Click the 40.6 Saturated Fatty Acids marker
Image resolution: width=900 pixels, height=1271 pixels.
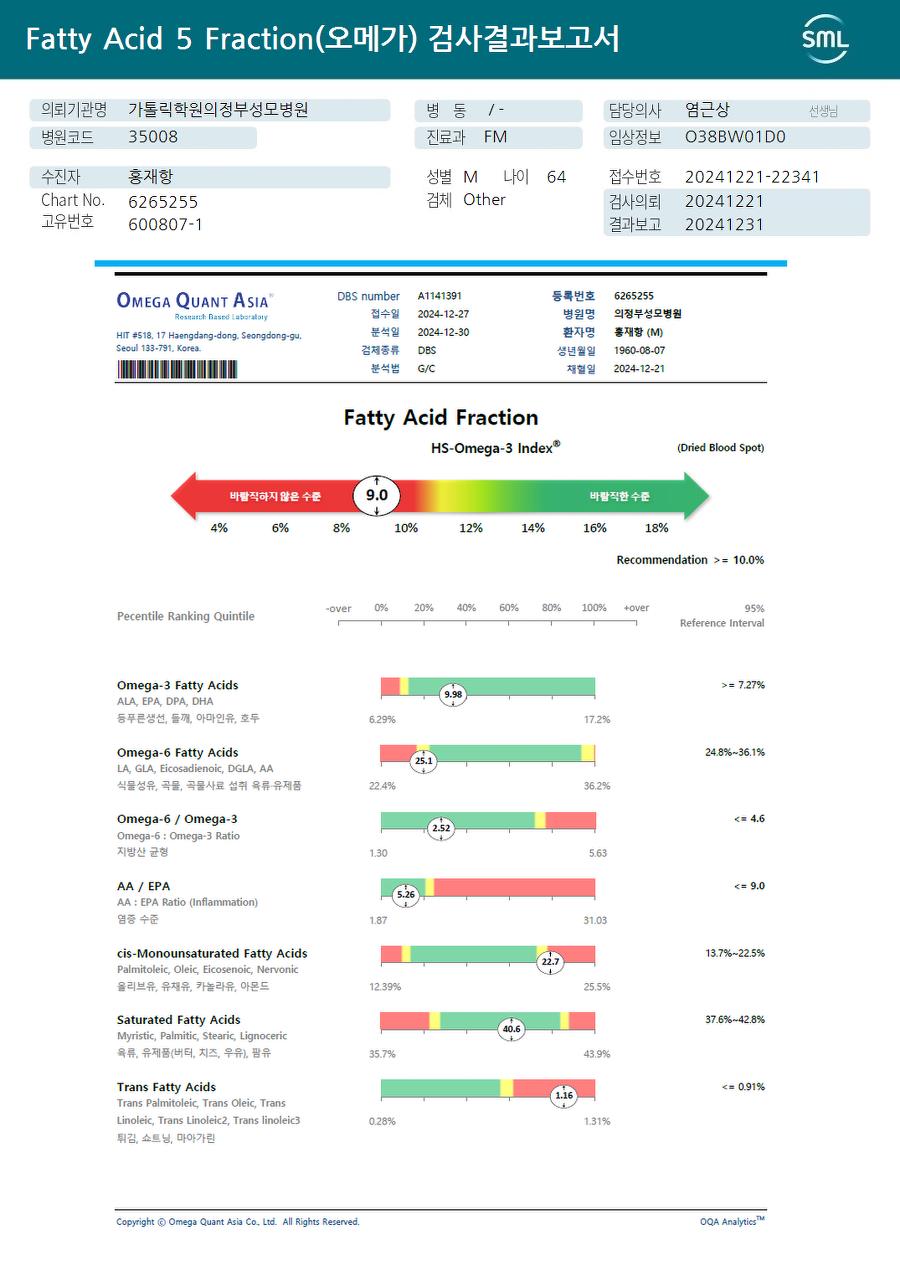511,1029
